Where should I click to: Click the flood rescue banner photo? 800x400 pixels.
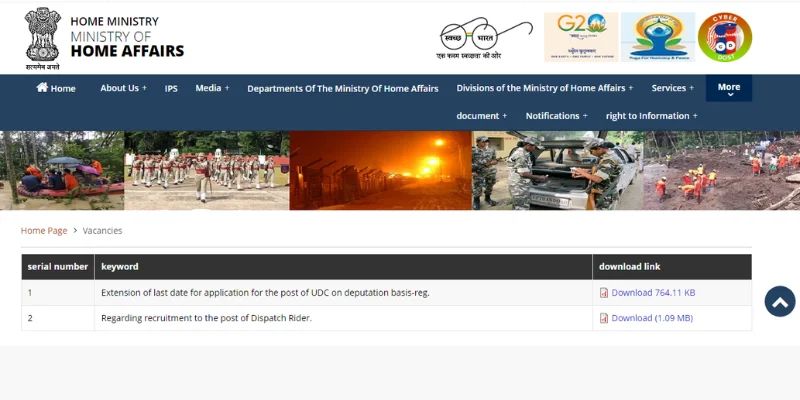[x=62, y=170]
